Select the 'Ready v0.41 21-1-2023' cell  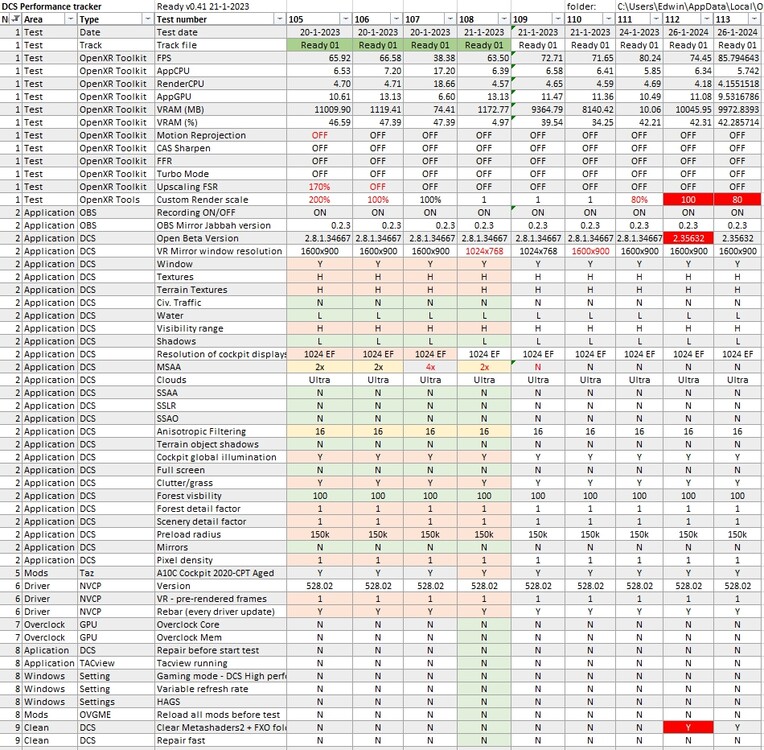[220, 6]
